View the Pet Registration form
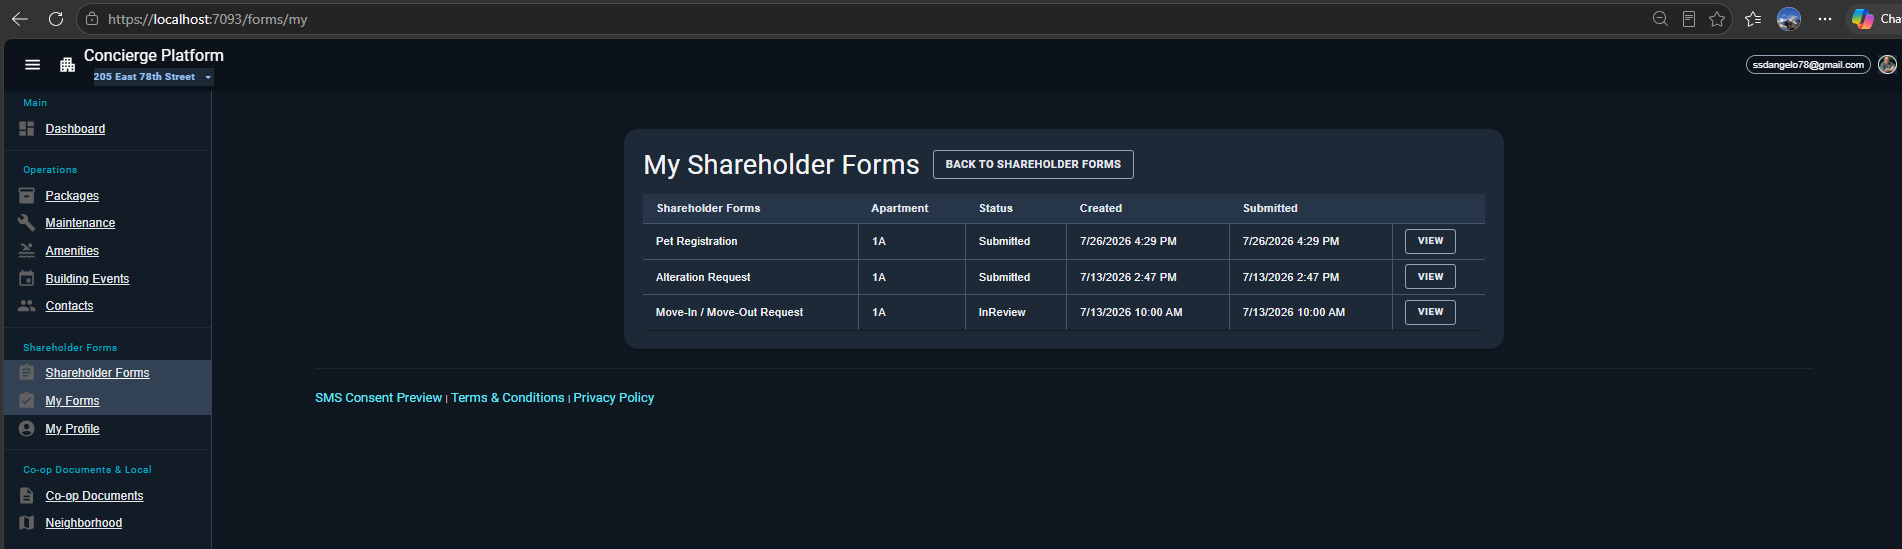Viewport: 1902px width, 549px height. click(1430, 241)
